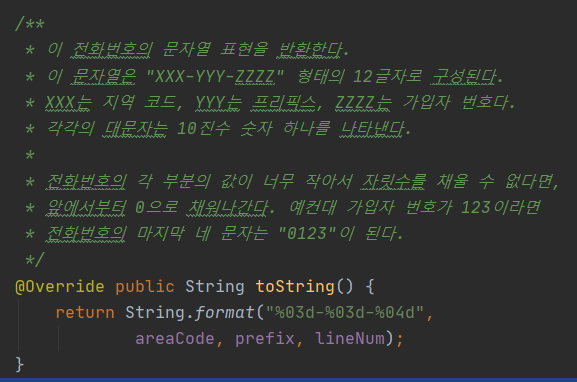
Task: Click the @Override annotation
Action: pyautogui.click(x=60, y=286)
